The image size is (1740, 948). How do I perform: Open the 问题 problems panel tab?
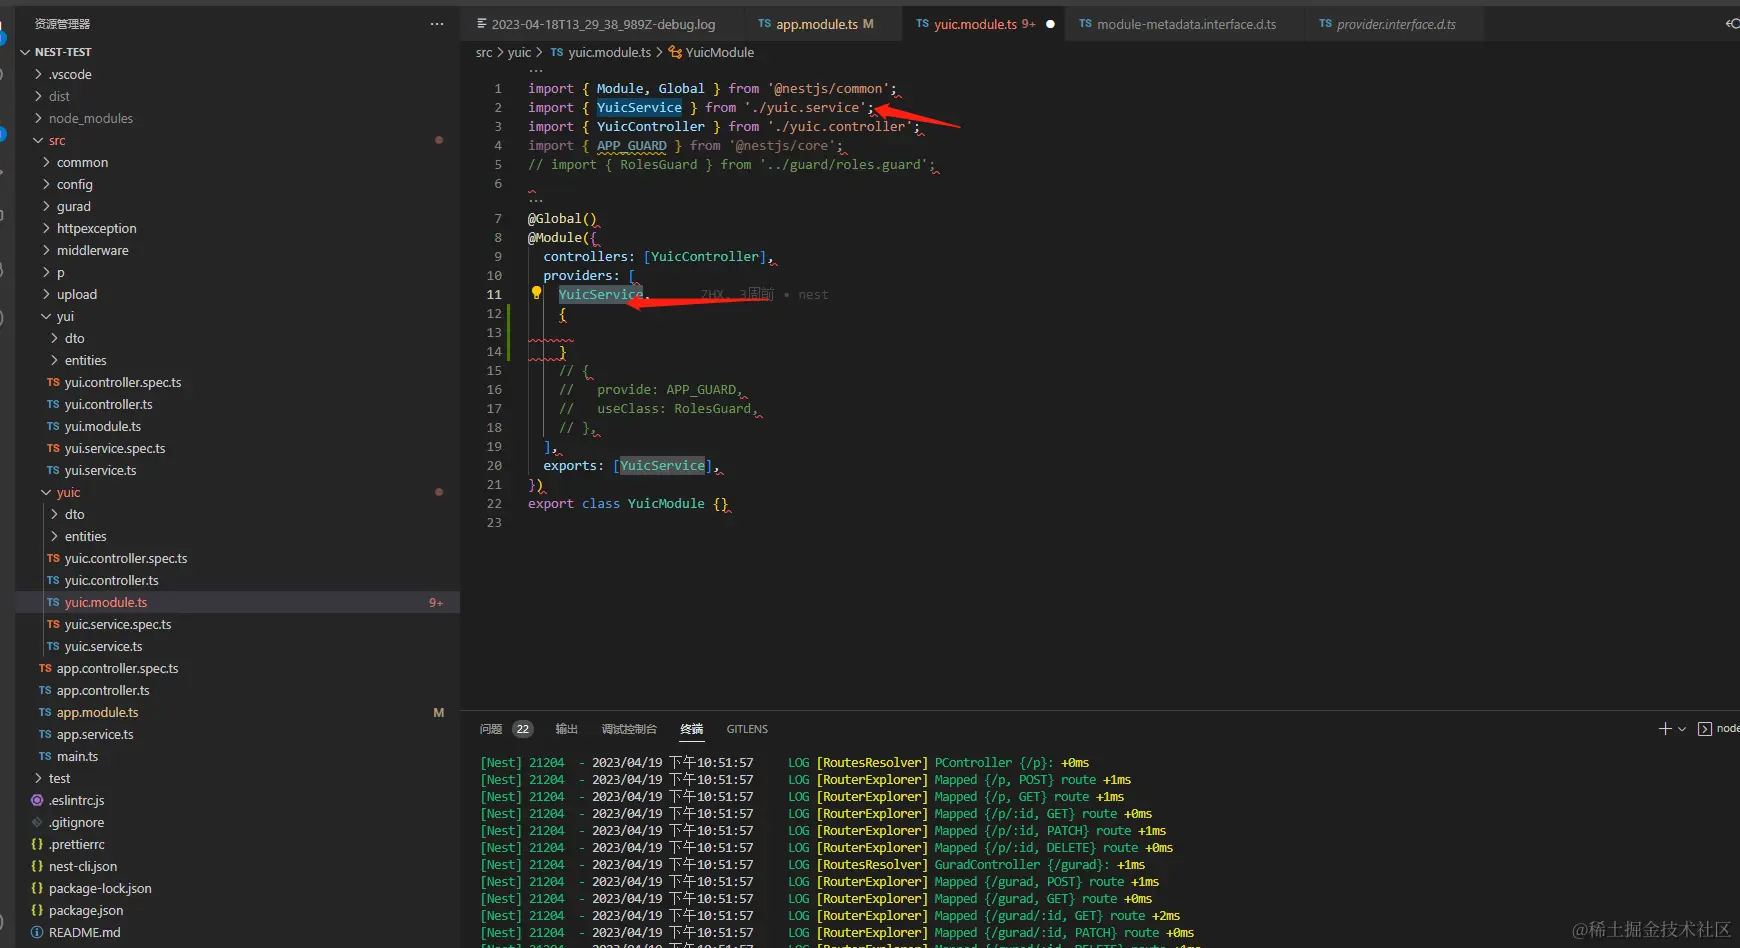click(x=491, y=729)
